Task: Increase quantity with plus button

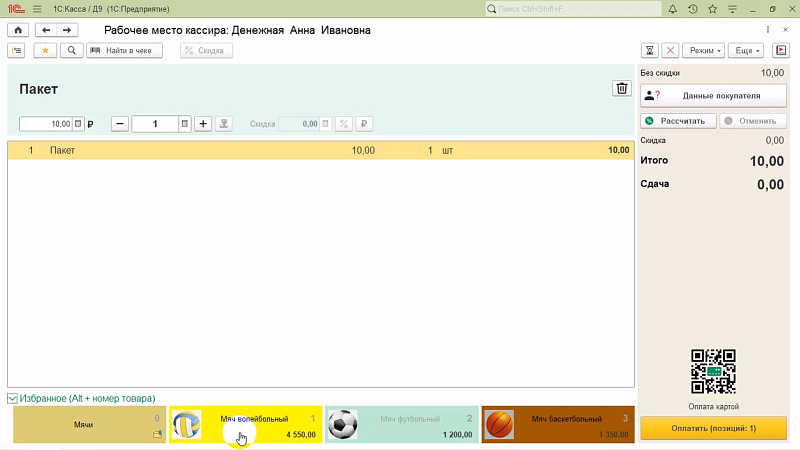Action: tap(203, 124)
